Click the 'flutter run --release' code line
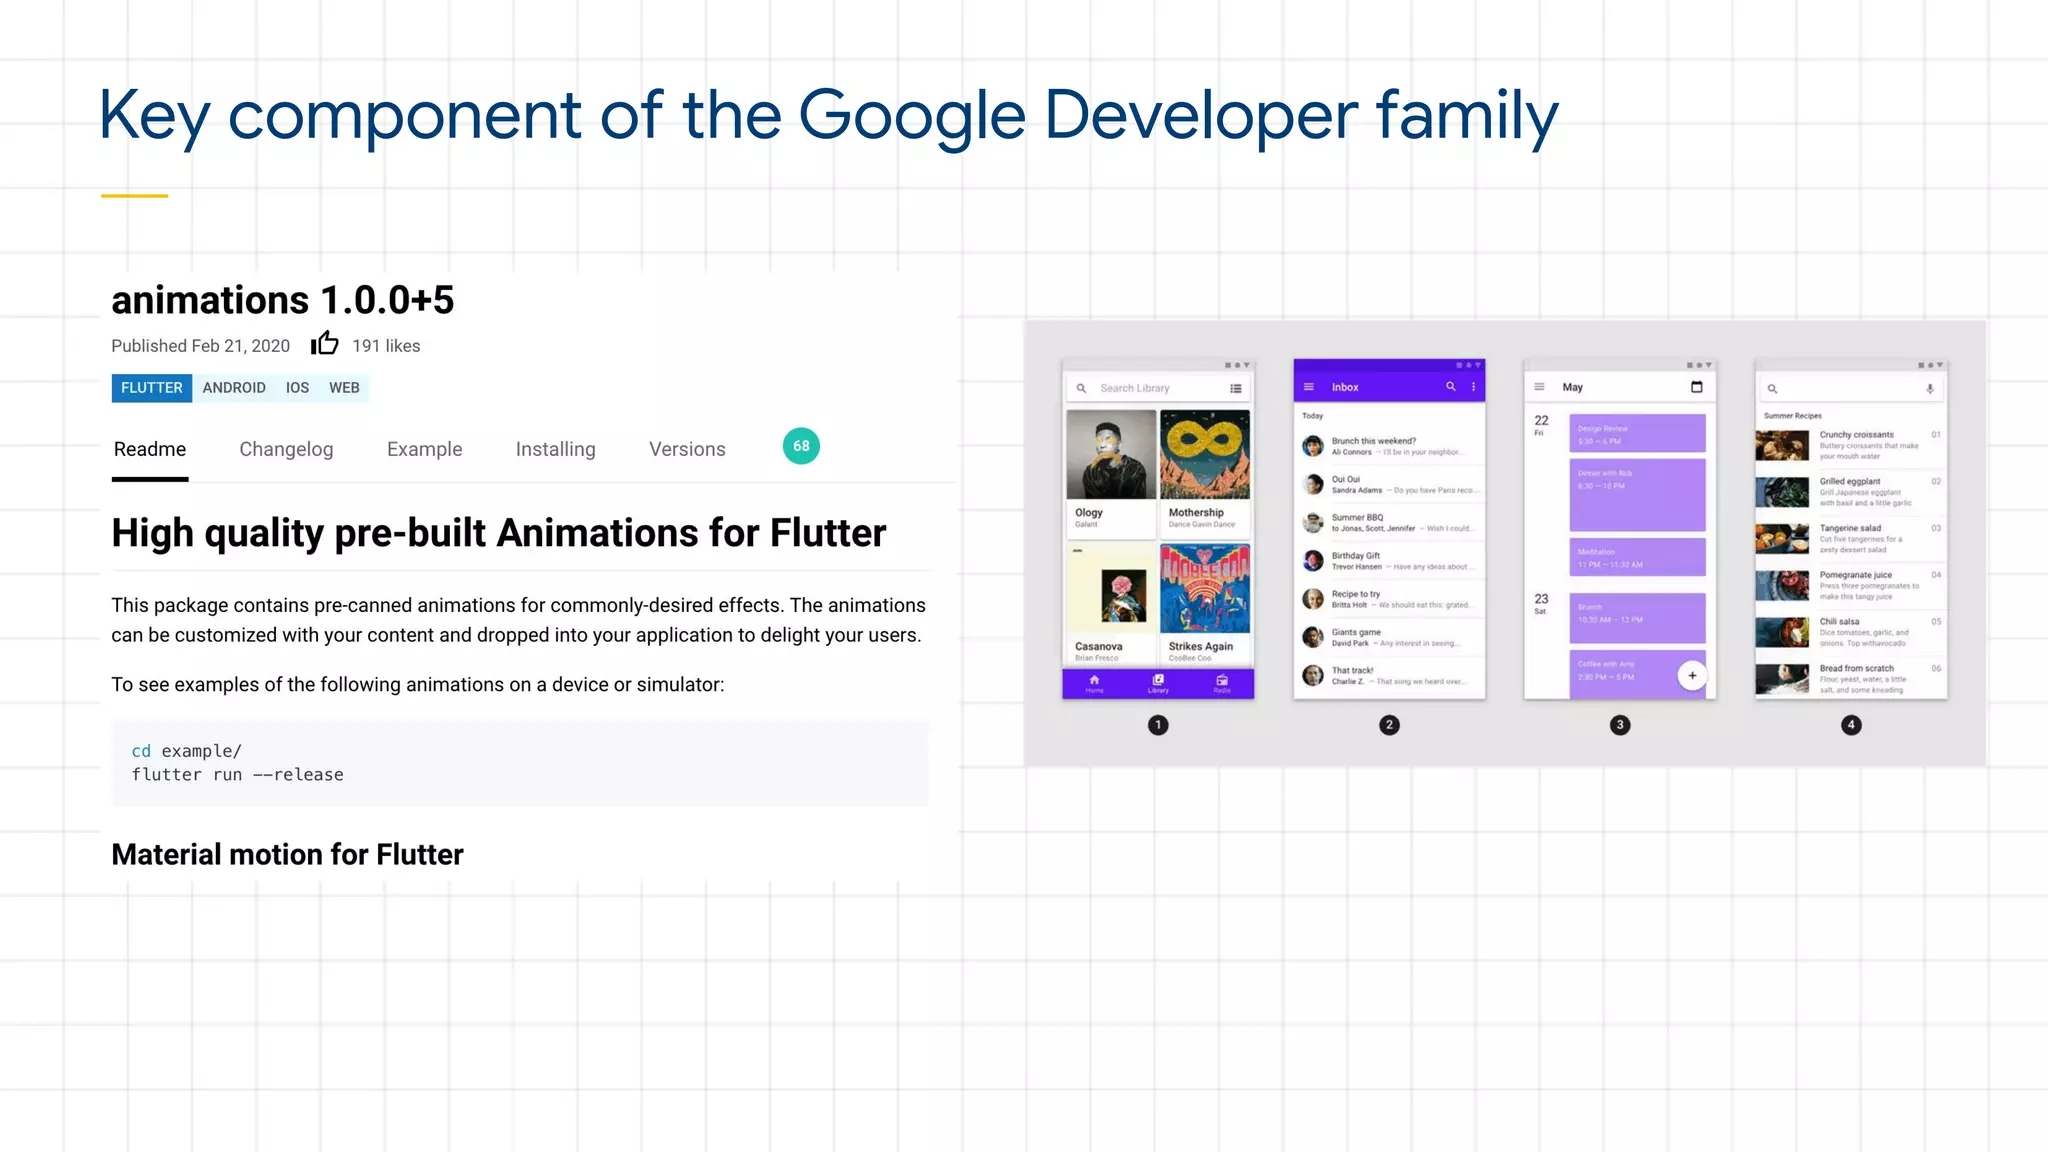This screenshot has width=2048, height=1152. pos(238,775)
